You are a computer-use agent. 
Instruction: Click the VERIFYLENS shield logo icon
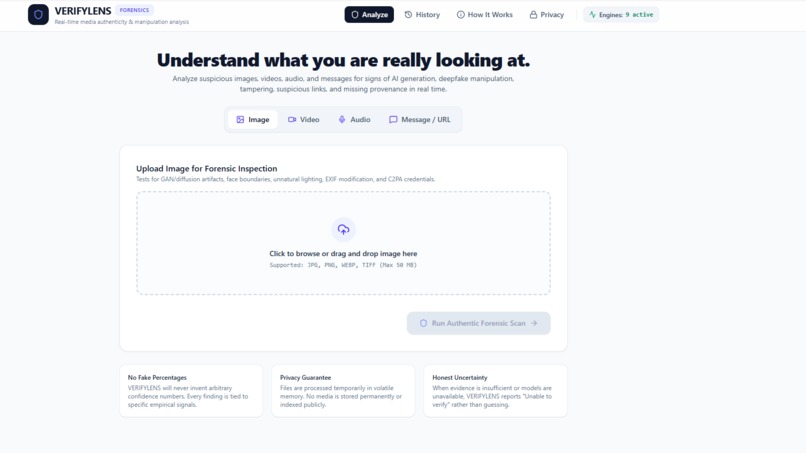[38, 14]
